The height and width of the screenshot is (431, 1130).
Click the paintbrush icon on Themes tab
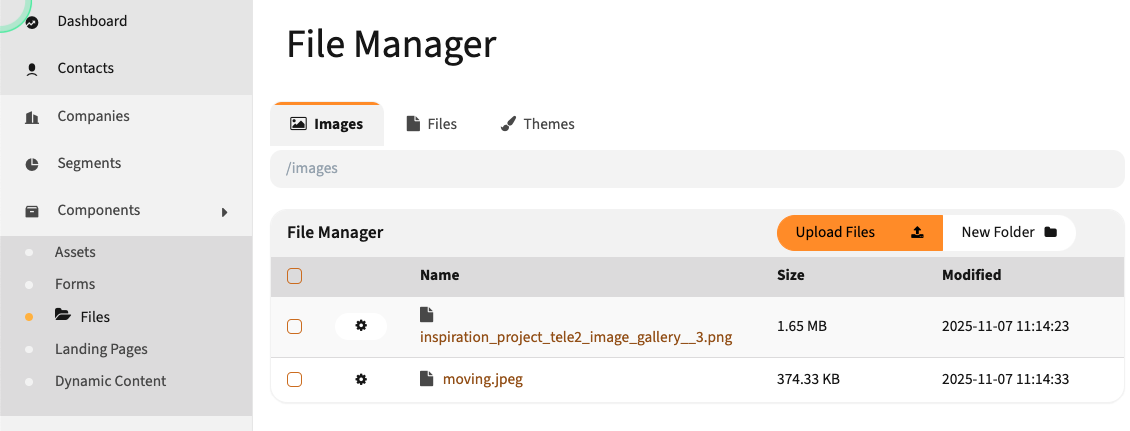508,124
